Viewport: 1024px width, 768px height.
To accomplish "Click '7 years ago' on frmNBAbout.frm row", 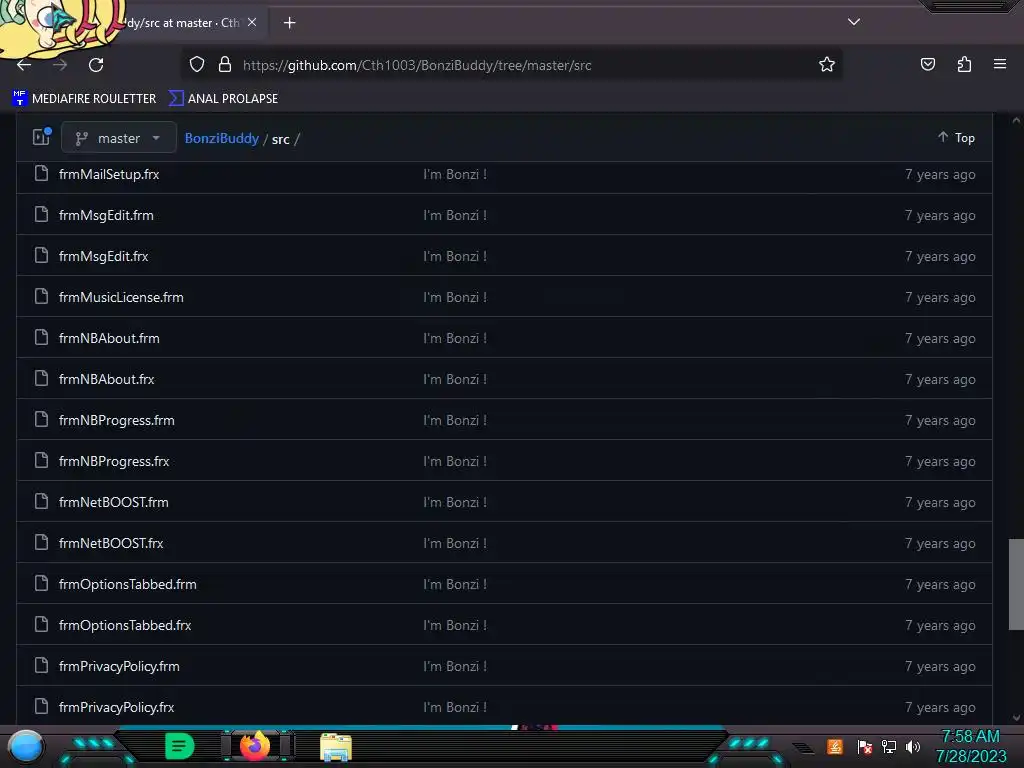I will [940, 338].
